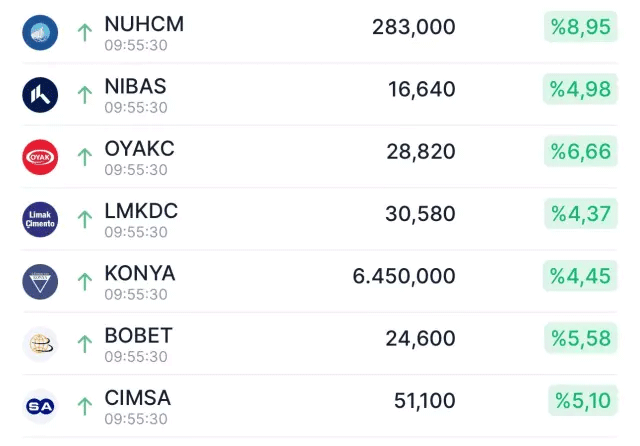Image resolution: width=640 pixels, height=446 pixels.
Task: Click the NIBAS company logo icon
Action: click(x=40, y=94)
